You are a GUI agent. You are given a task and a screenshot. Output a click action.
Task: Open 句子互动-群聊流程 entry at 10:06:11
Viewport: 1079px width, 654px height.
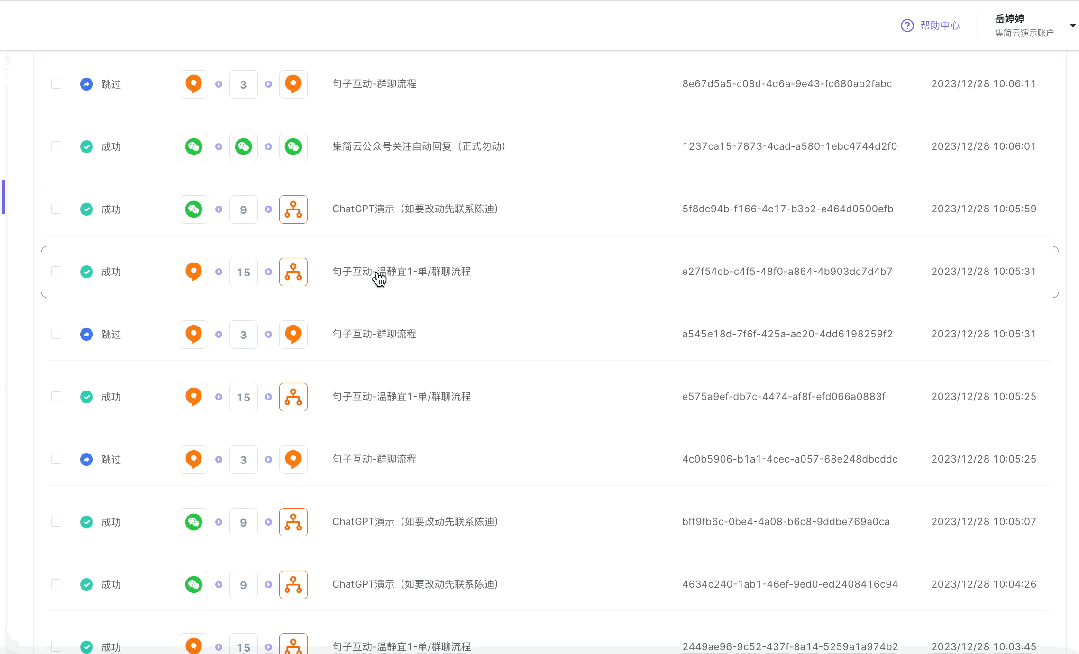tap(374, 83)
